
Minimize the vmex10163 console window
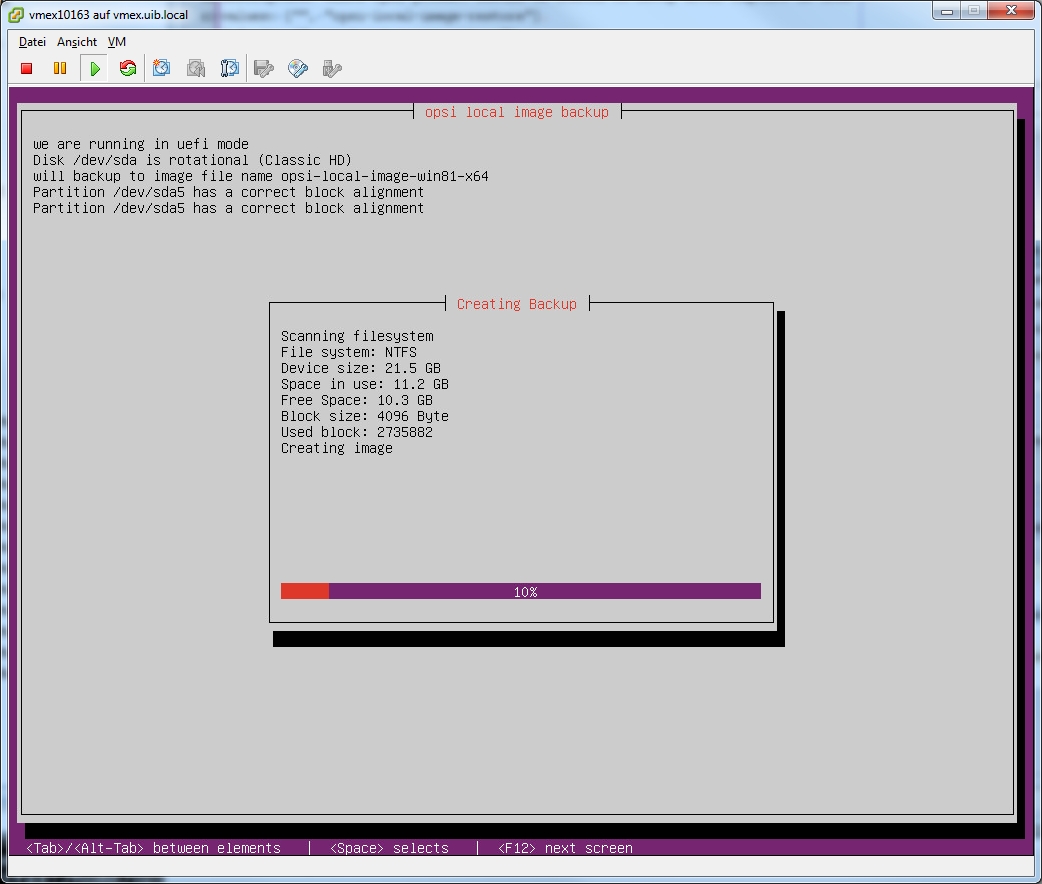click(x=947, y=11)
